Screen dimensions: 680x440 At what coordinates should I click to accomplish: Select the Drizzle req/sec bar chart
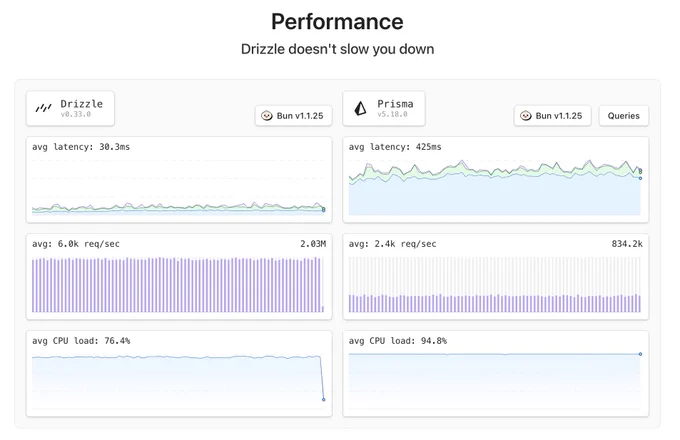tap(178, 285)
